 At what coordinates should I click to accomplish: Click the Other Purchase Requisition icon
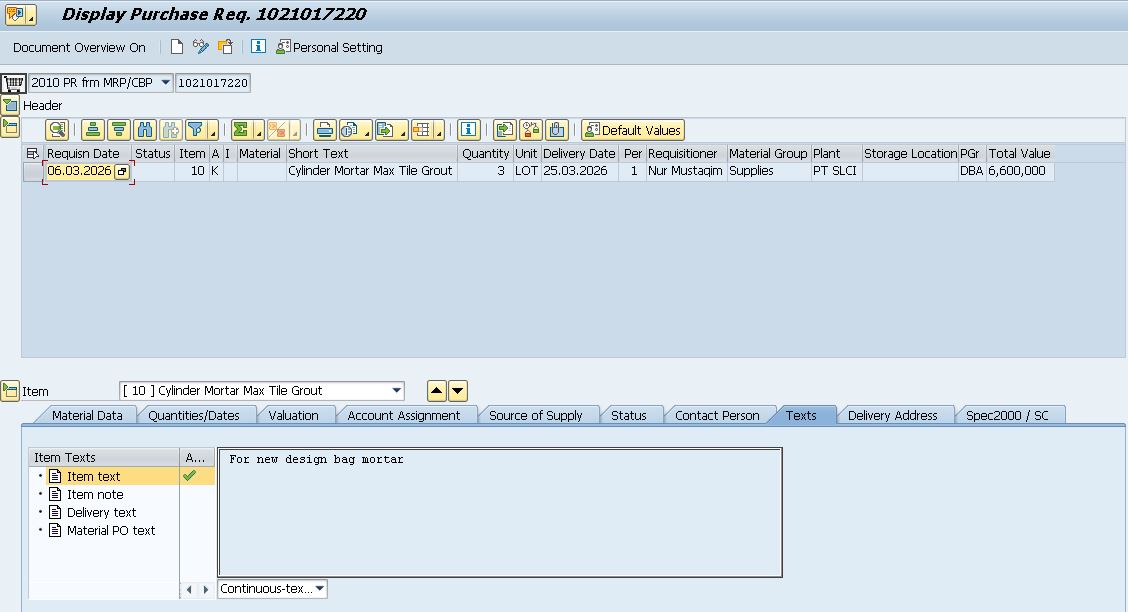tap(225, 47)
